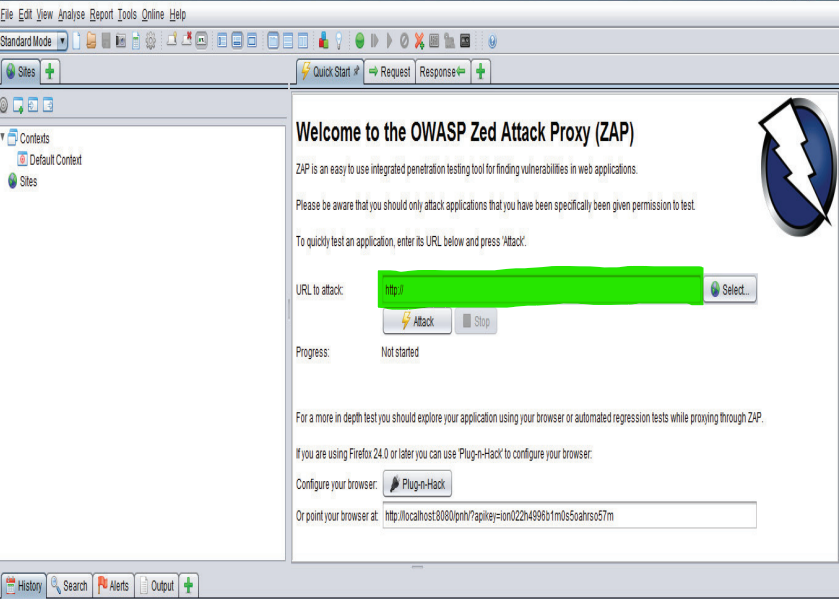
Task: Click the localhost browser URL field
Action: point(569,515)
